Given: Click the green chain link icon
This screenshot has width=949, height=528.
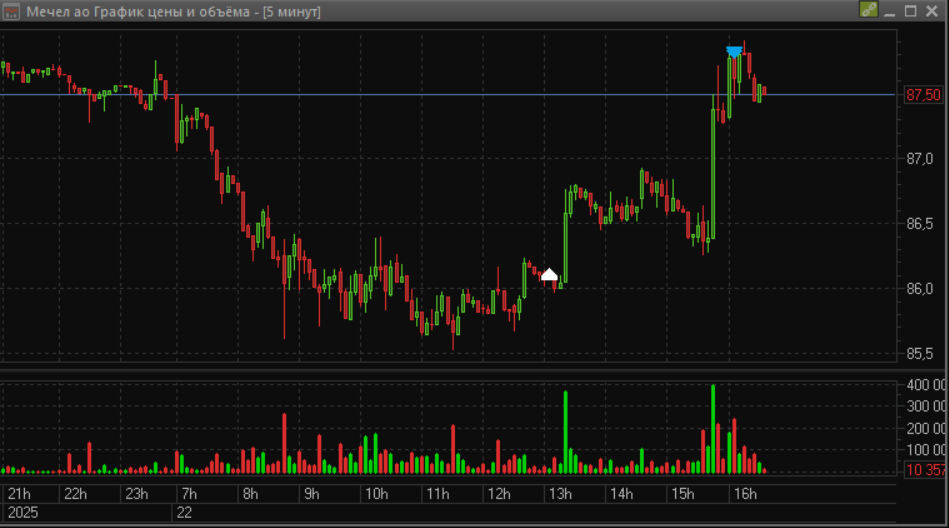Looking at the screenshot, I should tap(869, 10).
